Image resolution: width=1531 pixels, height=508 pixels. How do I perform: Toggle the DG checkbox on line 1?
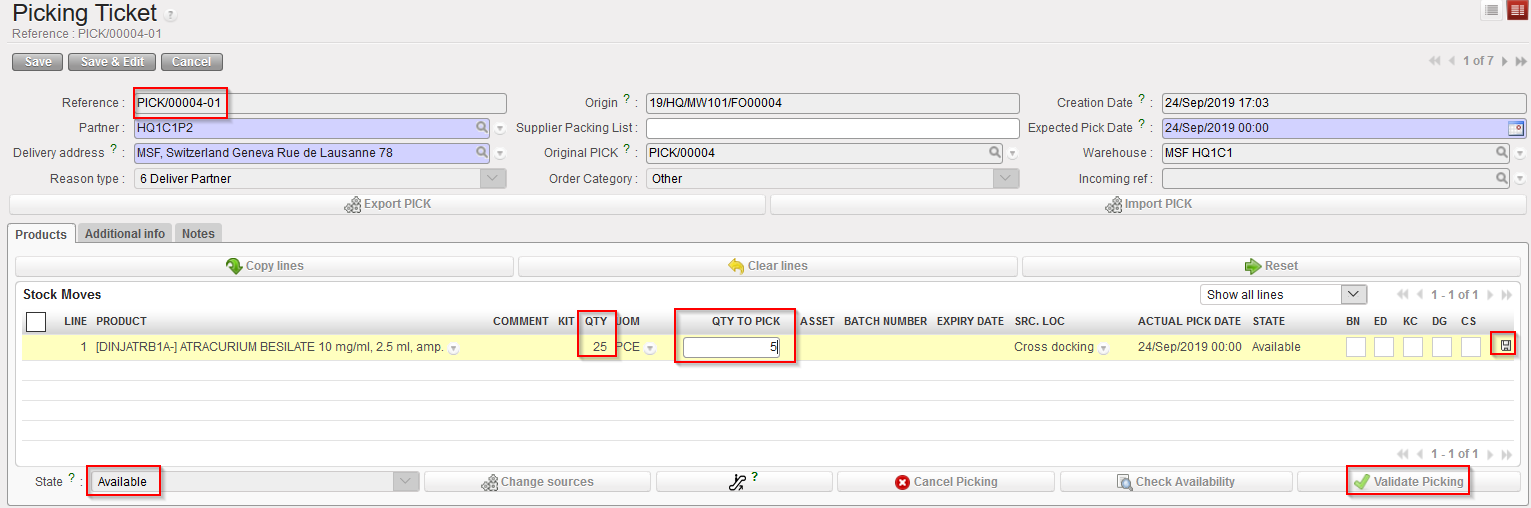tap(1441, 347)
